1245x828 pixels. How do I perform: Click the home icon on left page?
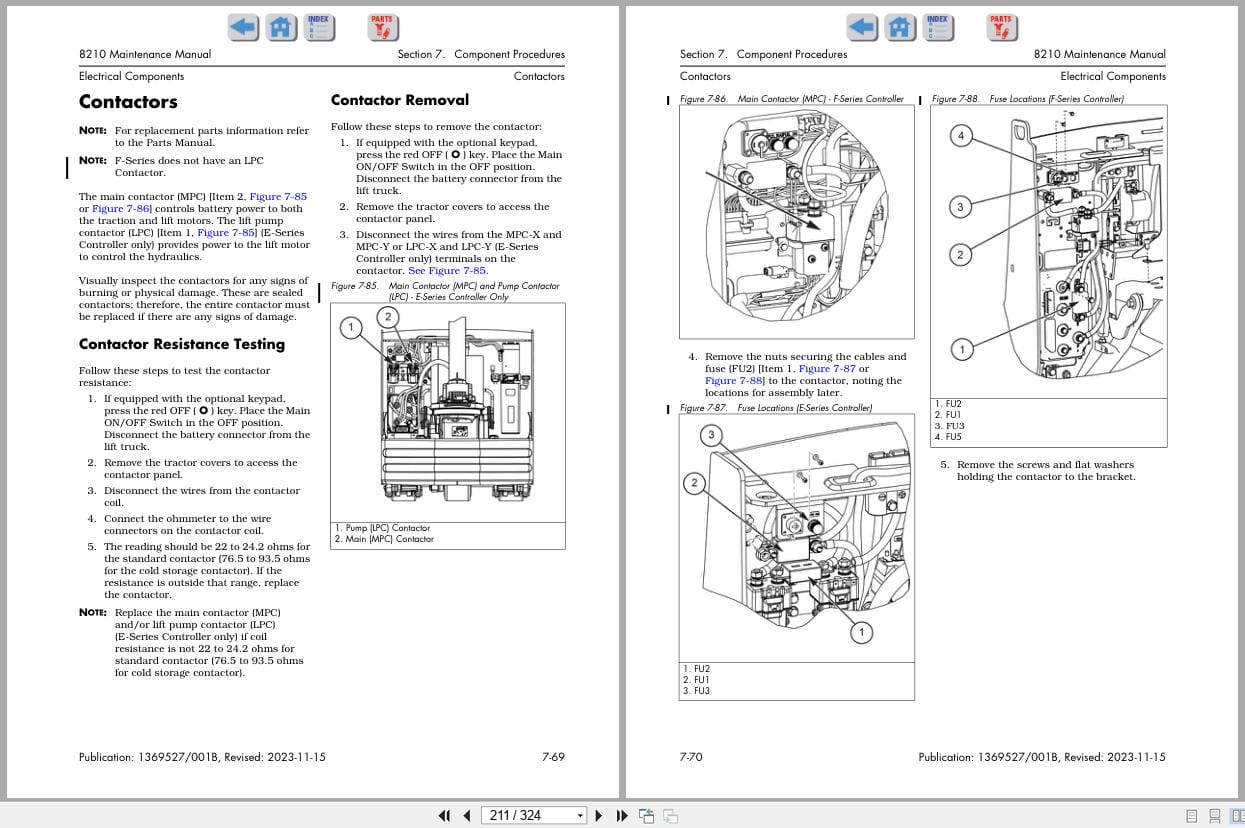coord(282,27)
